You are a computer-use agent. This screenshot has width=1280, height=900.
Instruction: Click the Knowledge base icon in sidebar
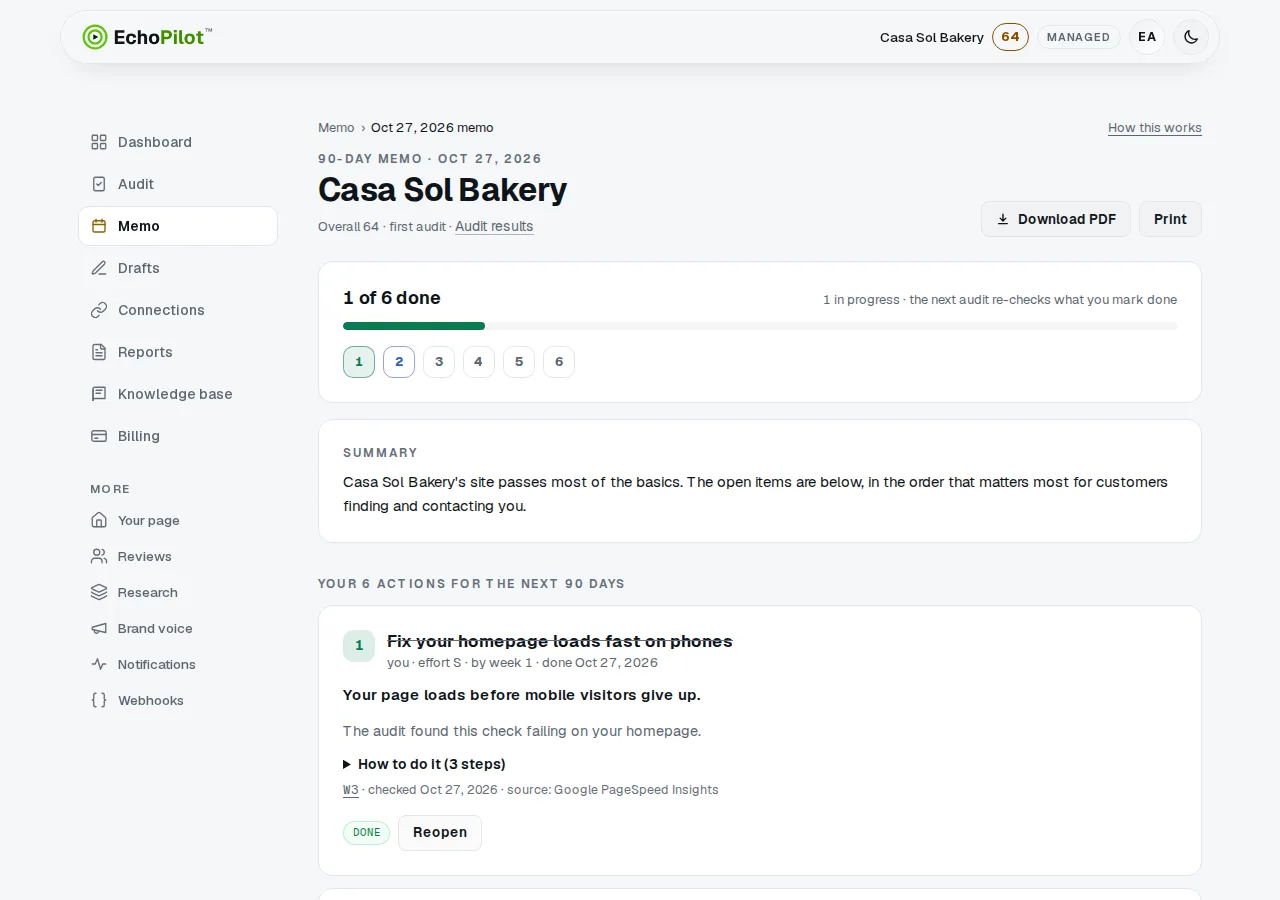[99, 394]
